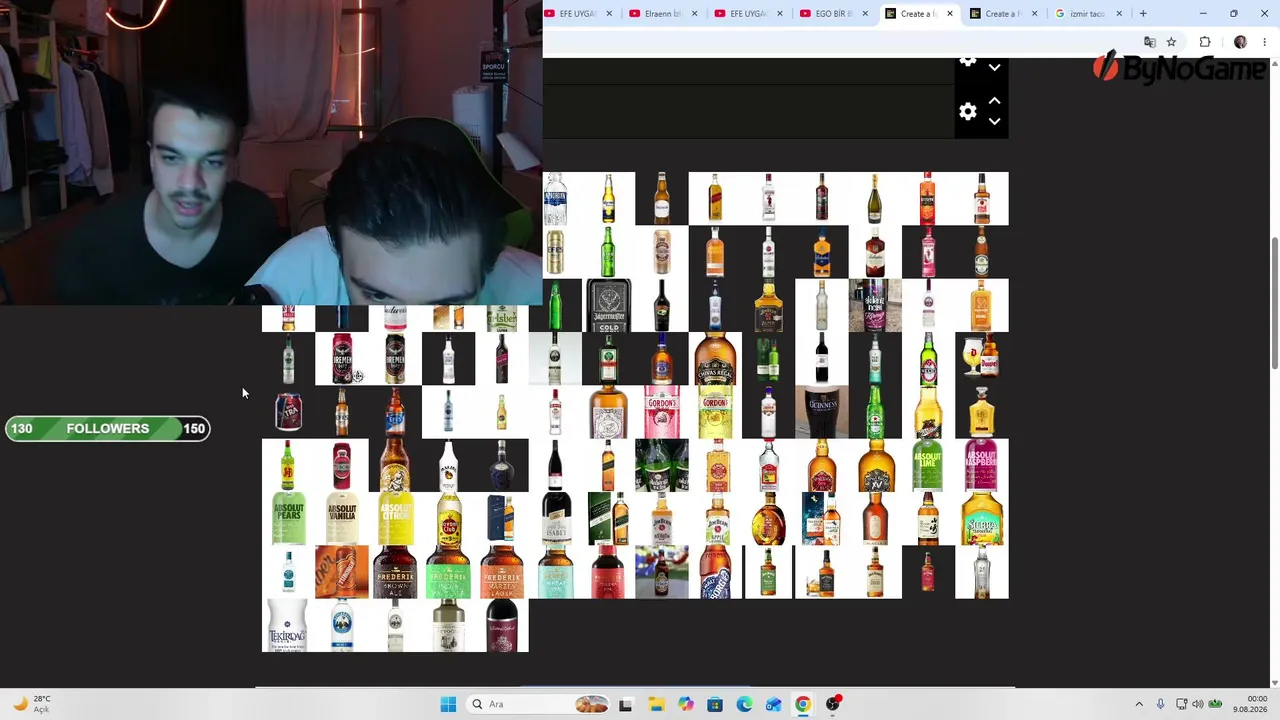1280x720 pixels.
Task: Open the Chrome extensions puzzle icon
Action: (1205, 42)
